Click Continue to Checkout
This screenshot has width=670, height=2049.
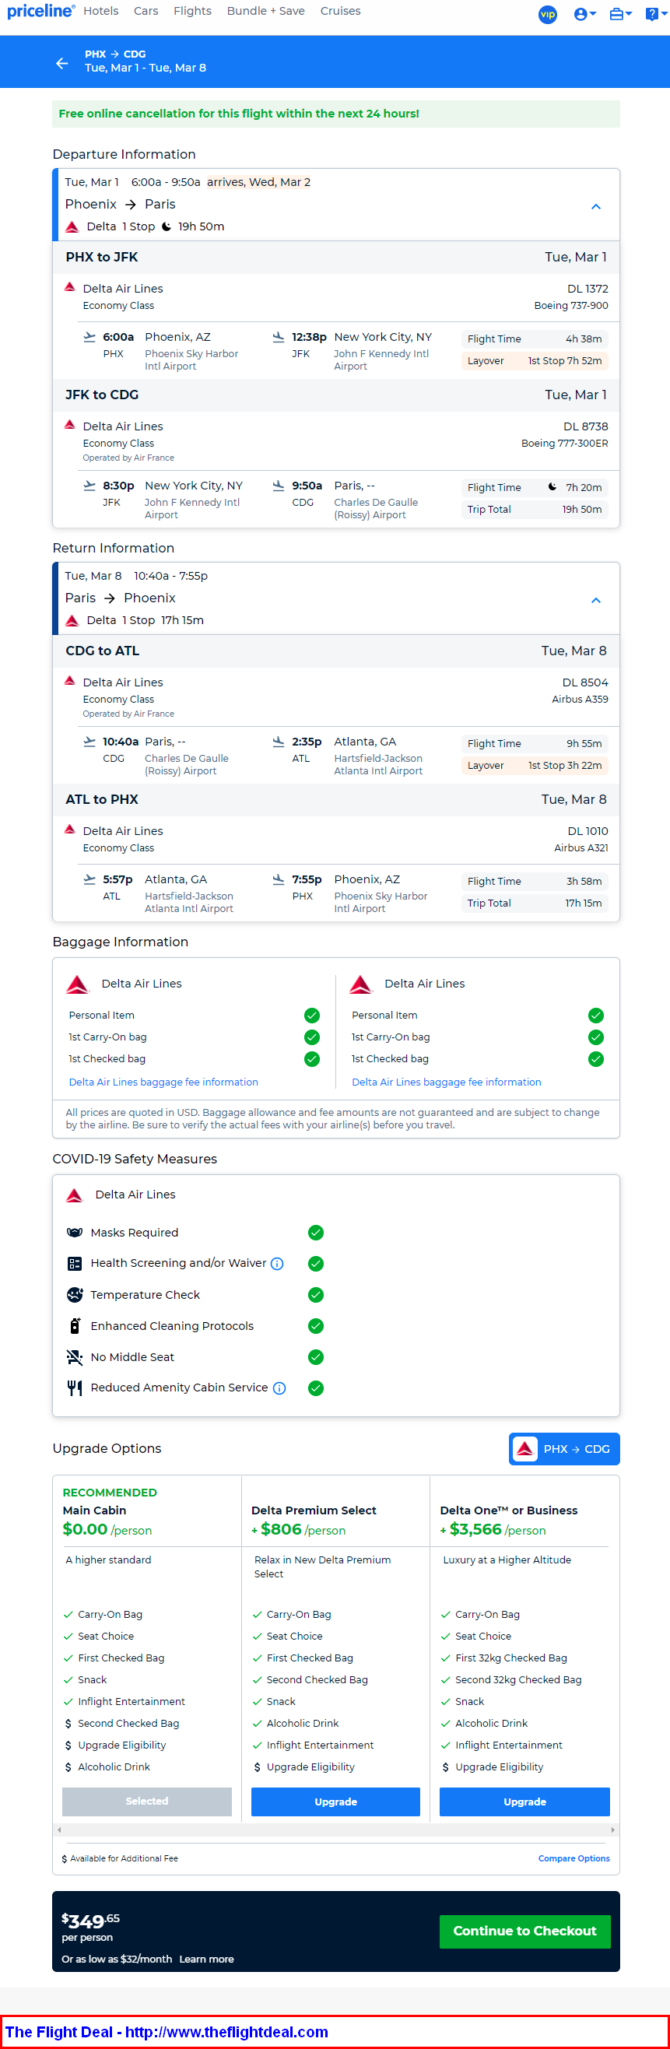pos(525,1931)
